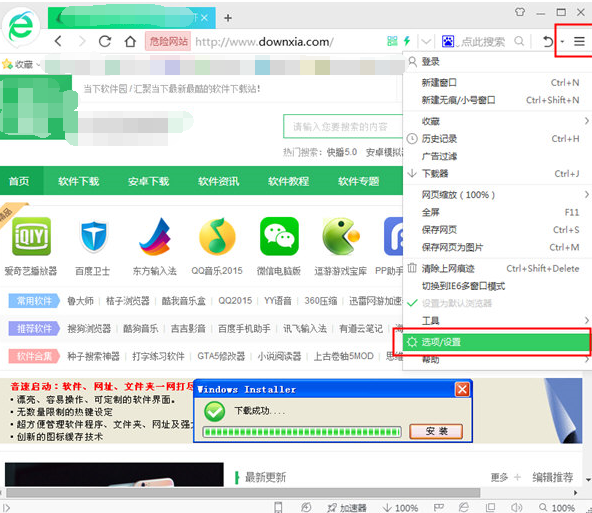This screenshot has width=592, height=513.
Task: Choose 保存网页 in the menu
Action: click(x=497, y=230)
